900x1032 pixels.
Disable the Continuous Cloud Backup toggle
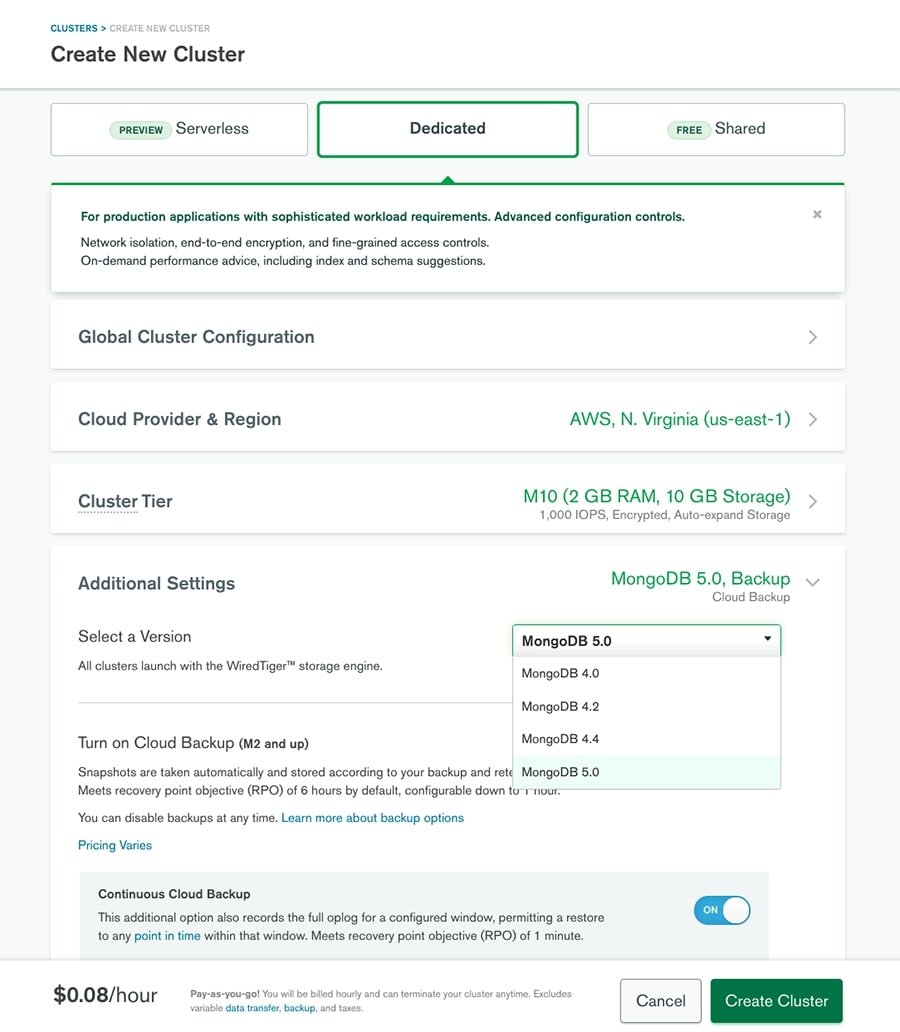tap(721, 910)
